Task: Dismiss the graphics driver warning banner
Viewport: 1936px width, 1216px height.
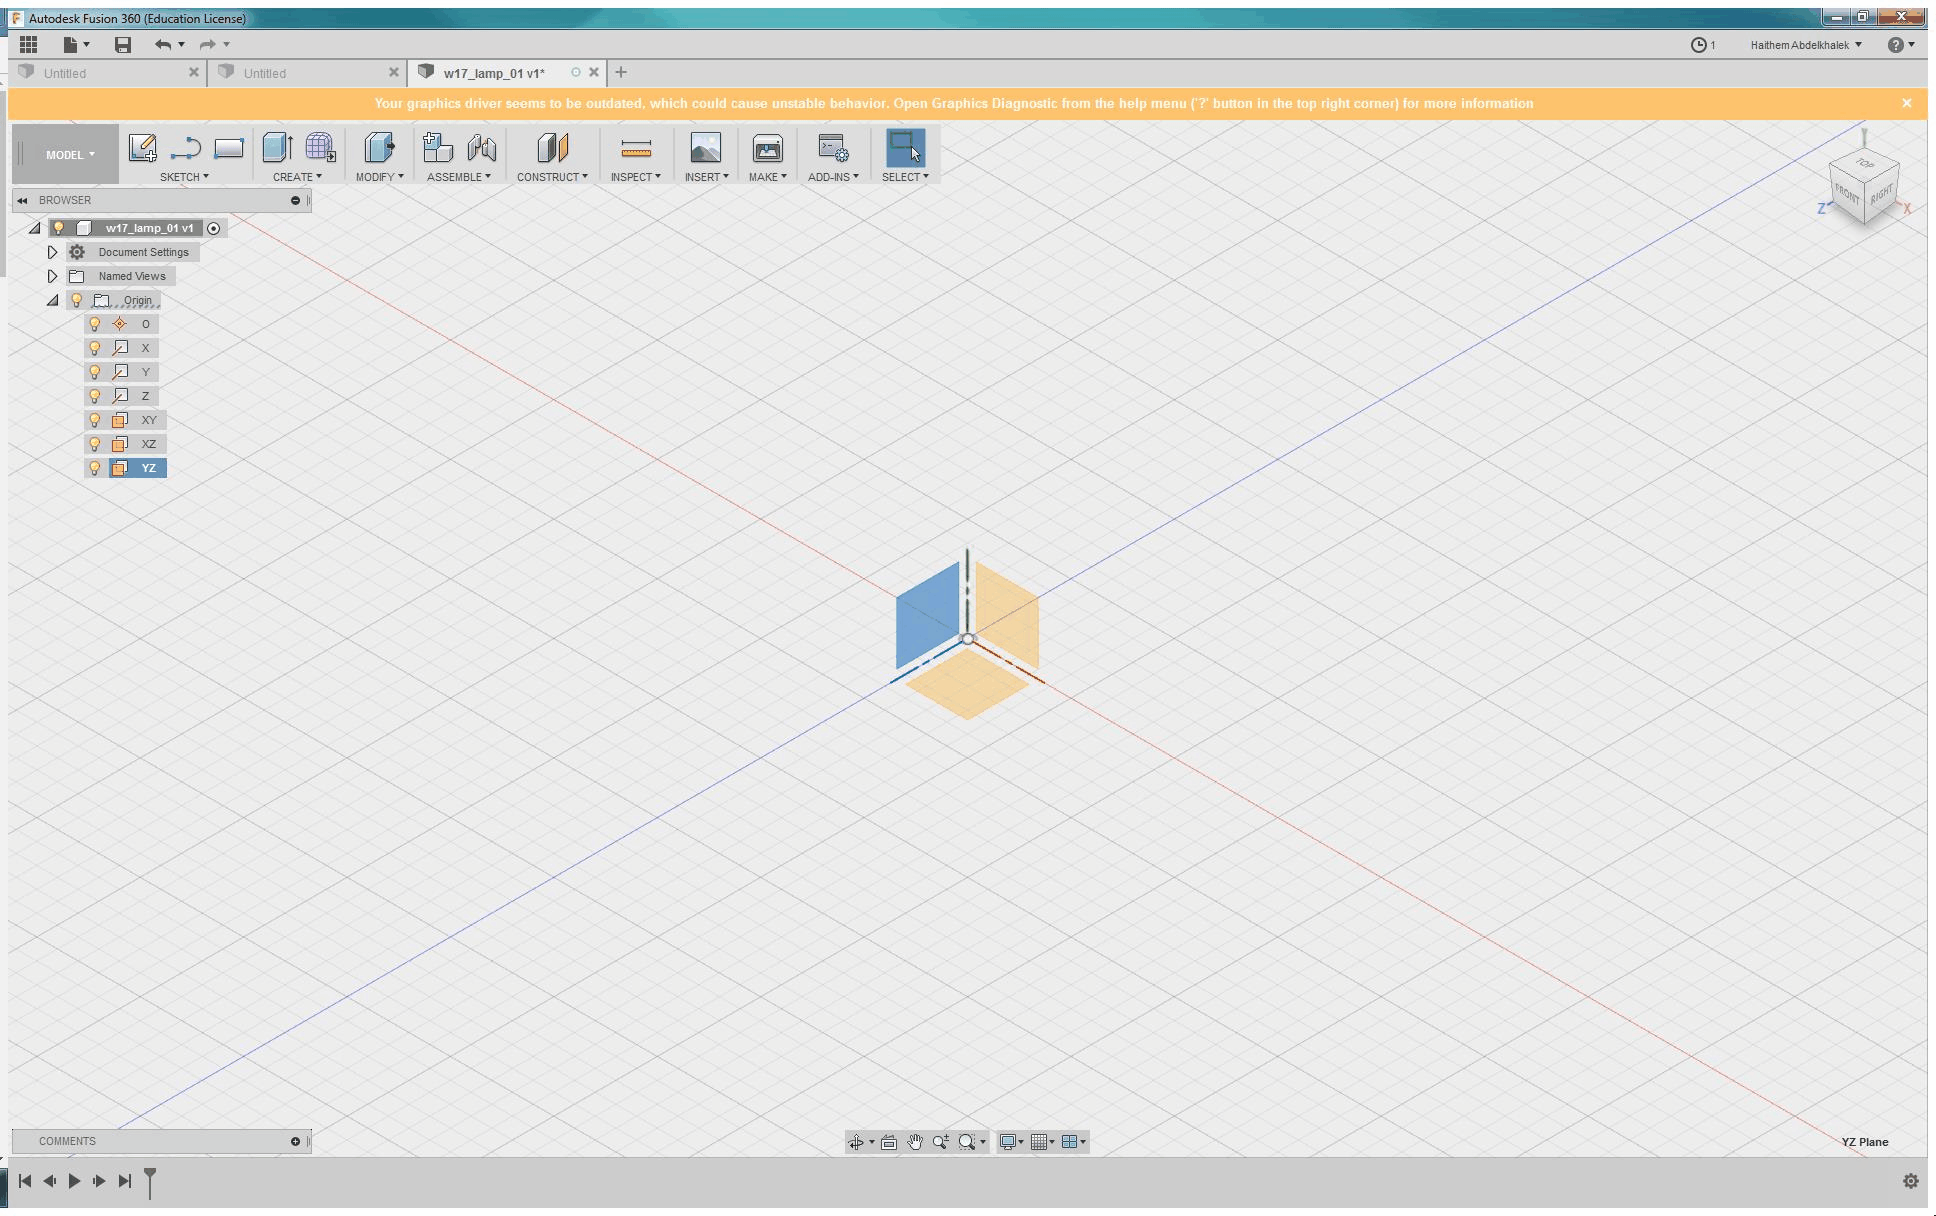Action: tap(1907, 103)
